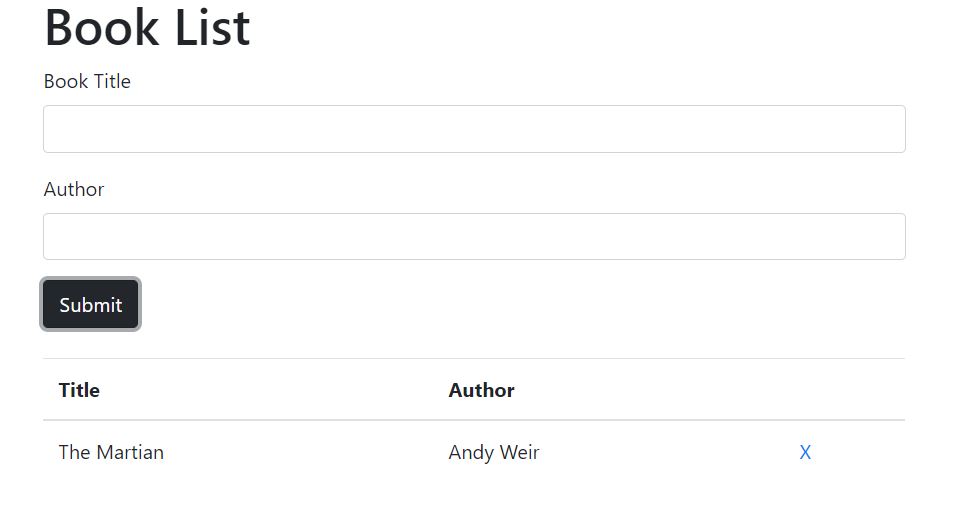Click the Author label above the input

tap(74, 190)
